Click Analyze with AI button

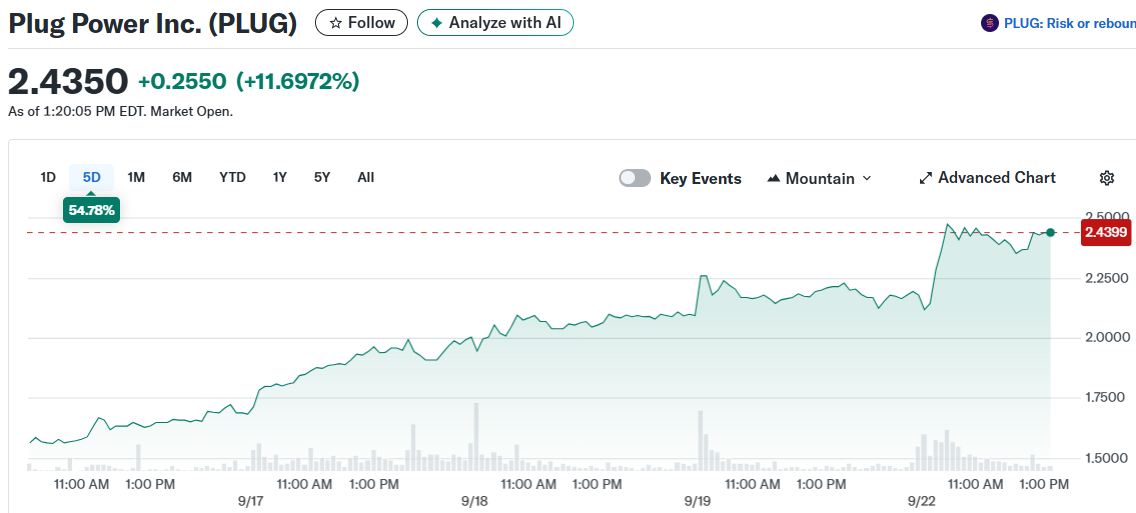(x=496, y=23)
